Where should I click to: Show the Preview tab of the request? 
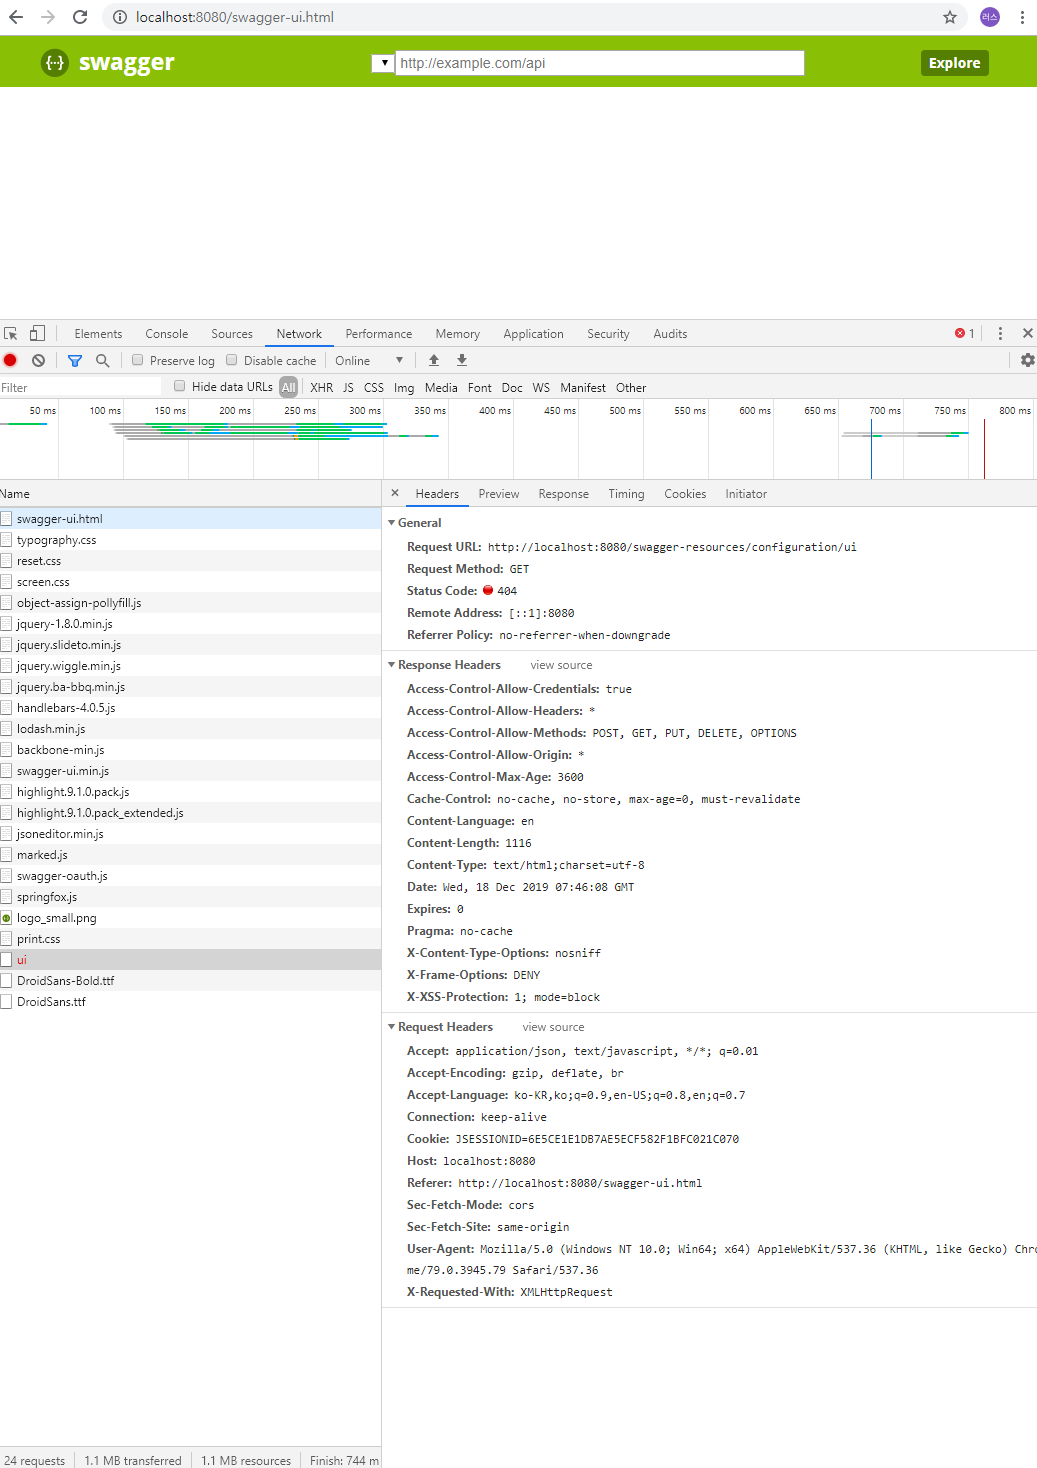[x=499, y=494]
